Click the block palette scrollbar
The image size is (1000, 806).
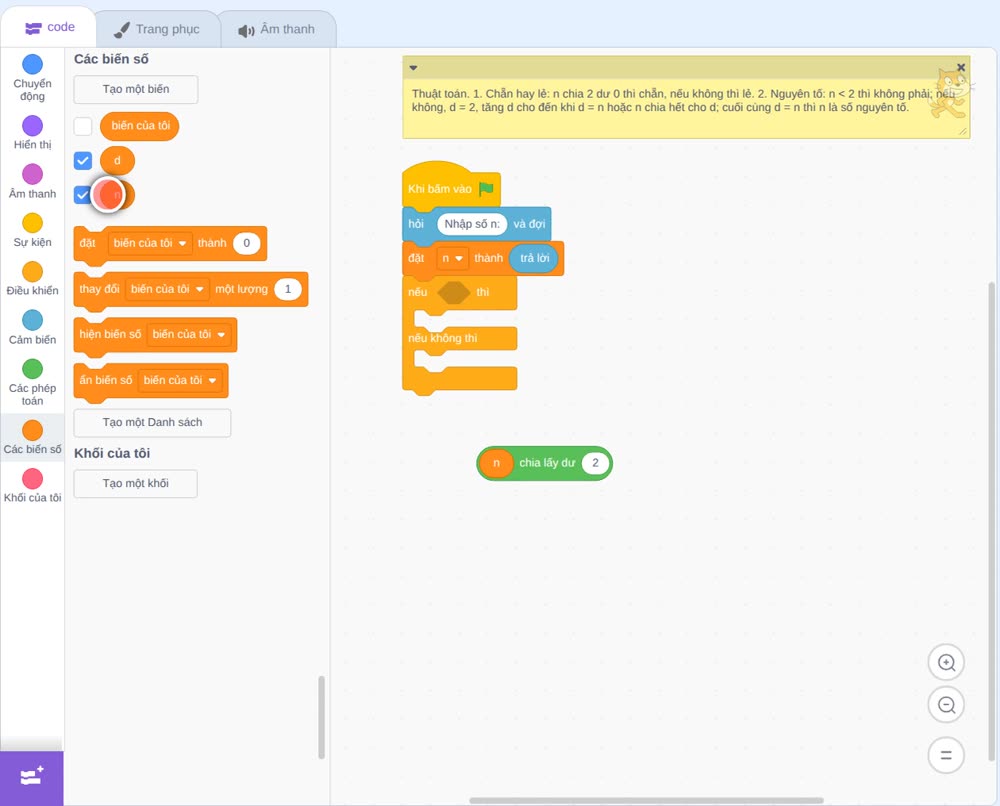point(321,717)
